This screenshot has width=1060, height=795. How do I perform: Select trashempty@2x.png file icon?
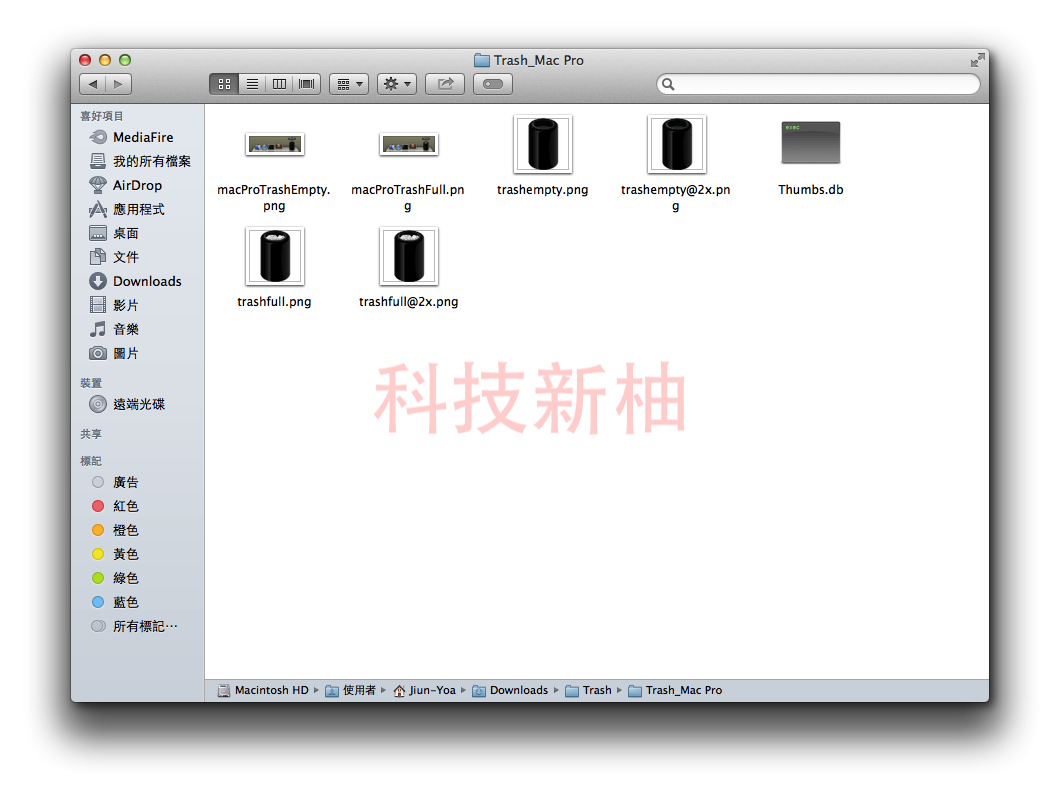coord(677,144)
